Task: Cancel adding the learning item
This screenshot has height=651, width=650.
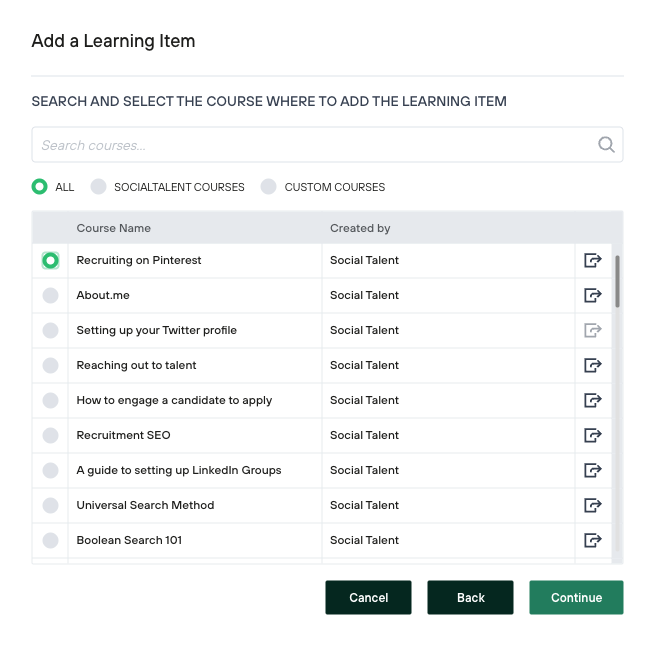Action: (368, 597)
